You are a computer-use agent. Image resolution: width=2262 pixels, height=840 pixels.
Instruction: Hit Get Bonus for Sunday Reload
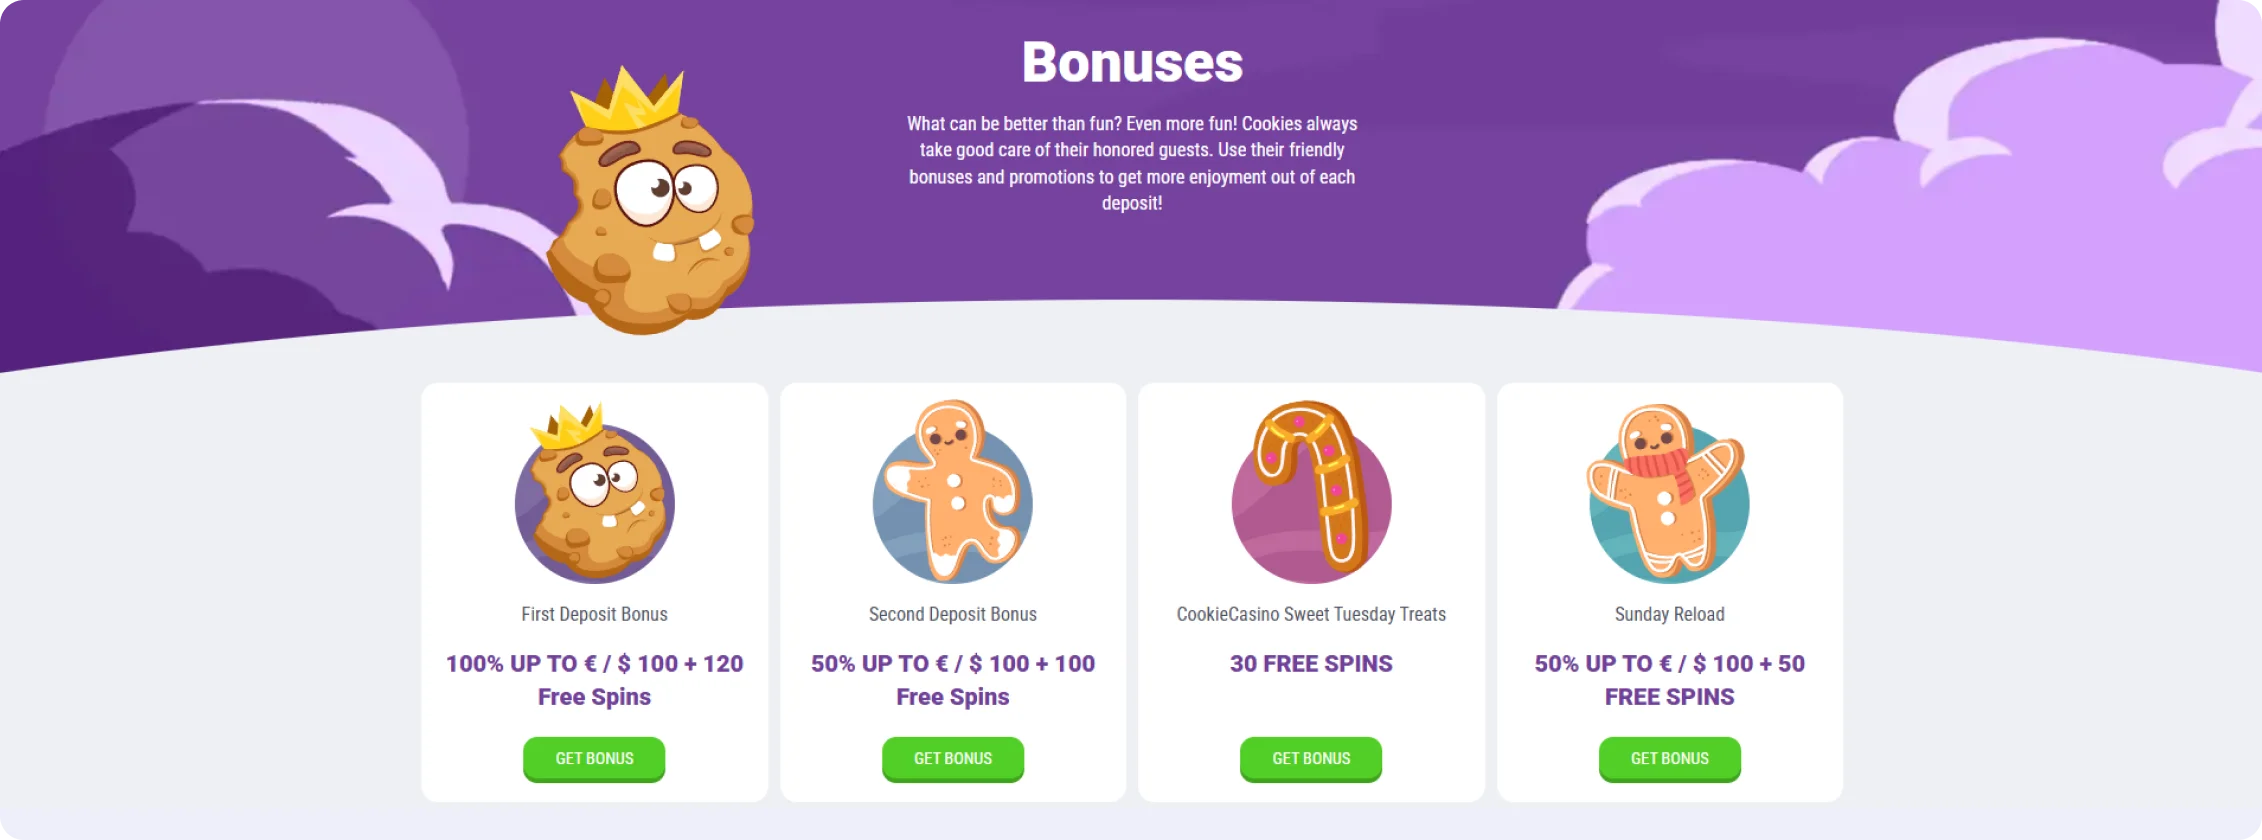click(1669, 759)
